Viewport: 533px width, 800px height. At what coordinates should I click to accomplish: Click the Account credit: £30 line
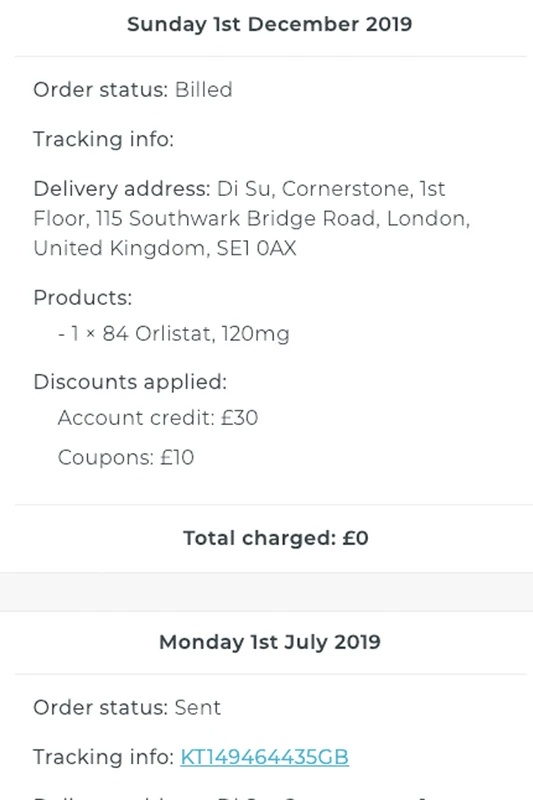pos(158,418)
